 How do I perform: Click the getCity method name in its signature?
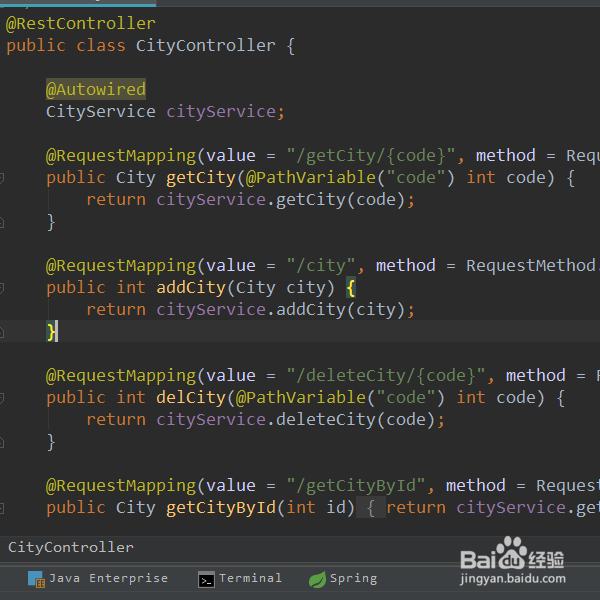(201, 178)
